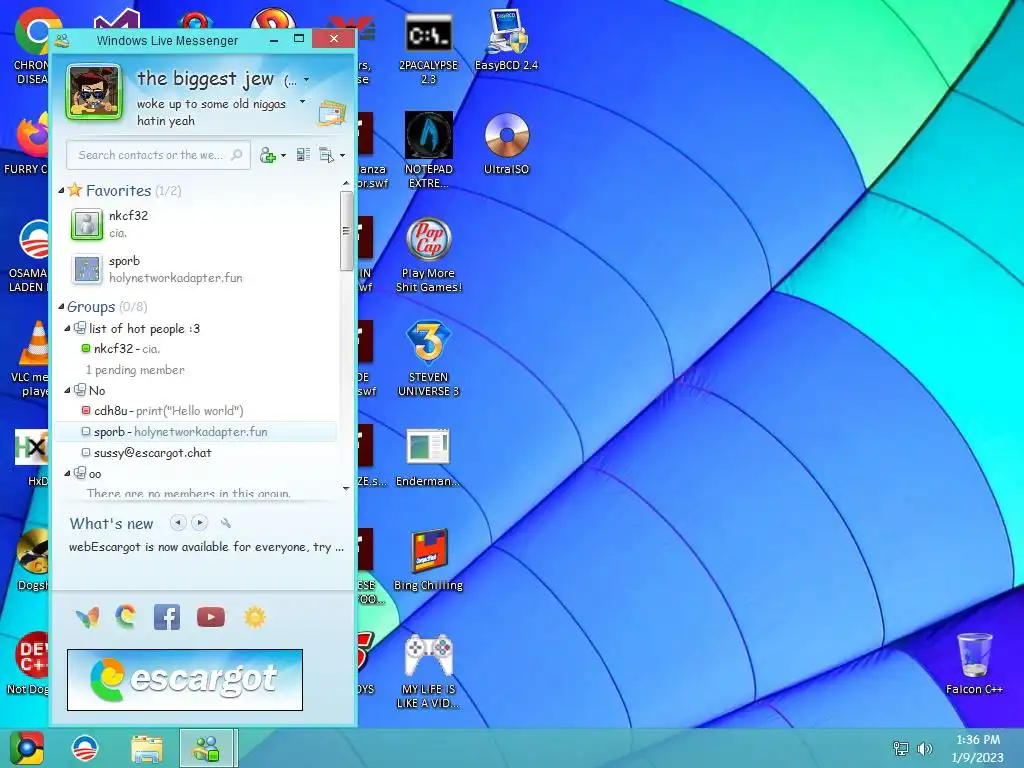
Task: Show next What's new item
Action: pos(200,522)
